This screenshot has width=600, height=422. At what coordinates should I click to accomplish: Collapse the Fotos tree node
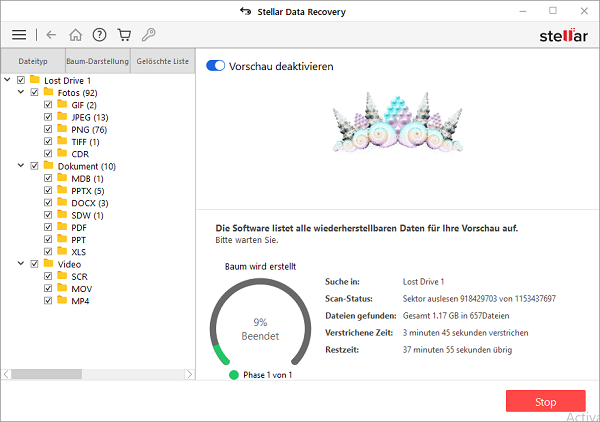[x=21, y=92]
